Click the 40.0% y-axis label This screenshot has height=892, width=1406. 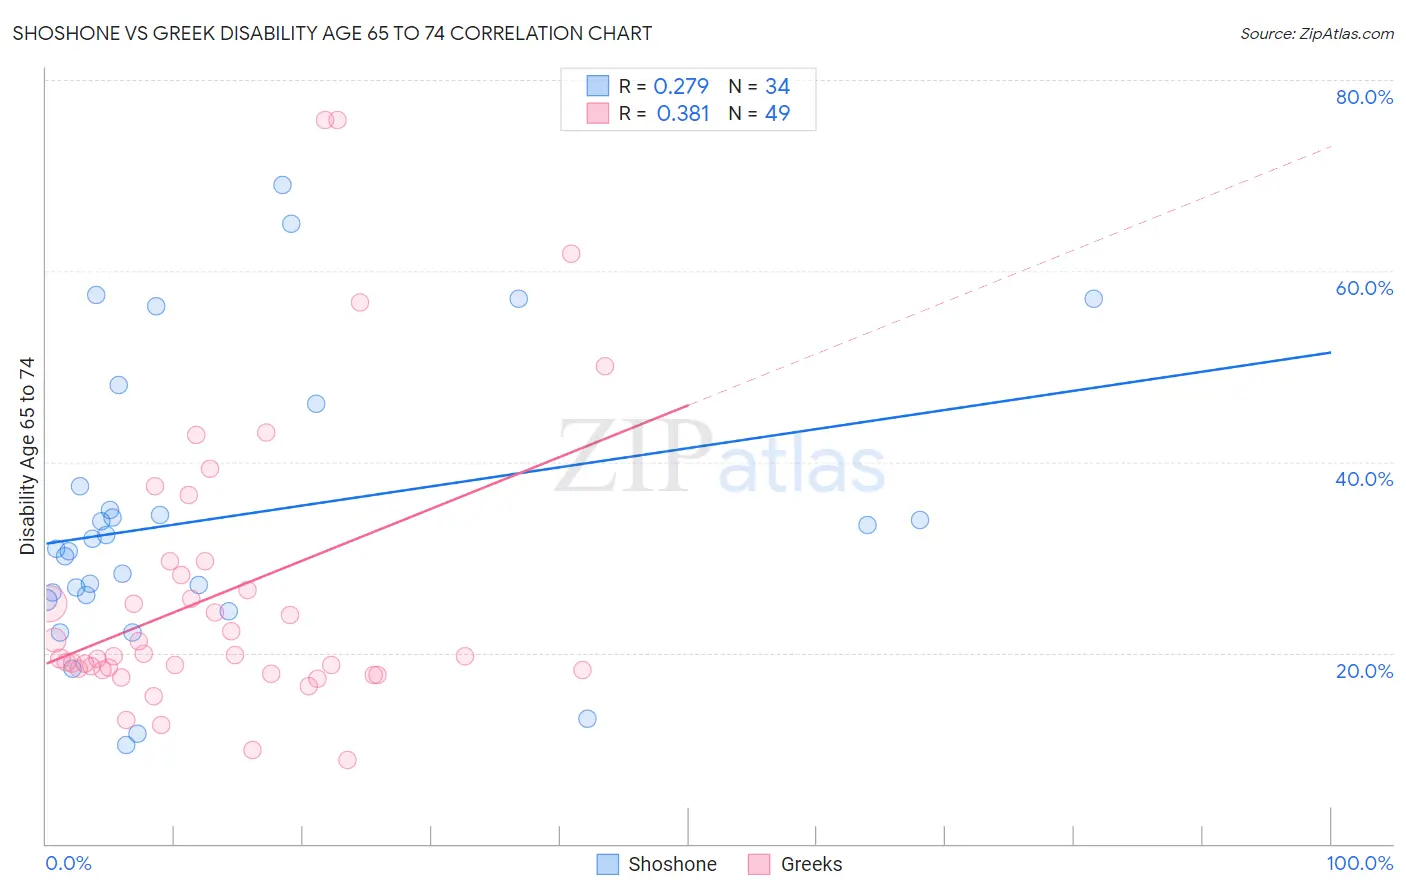pyautogui.click(x=1364, y=479)
